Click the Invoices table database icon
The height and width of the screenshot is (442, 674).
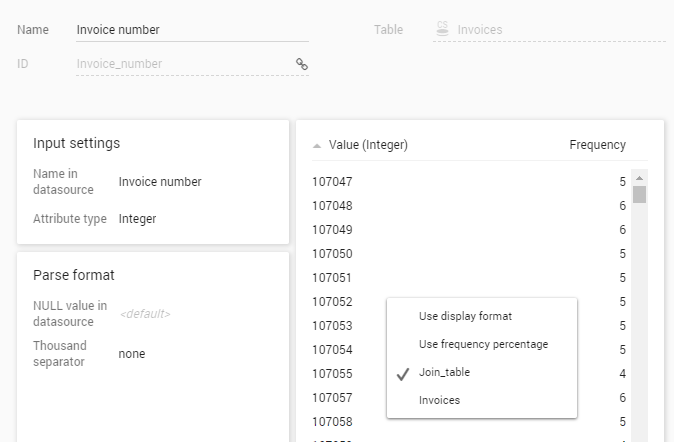coord(442,30)
